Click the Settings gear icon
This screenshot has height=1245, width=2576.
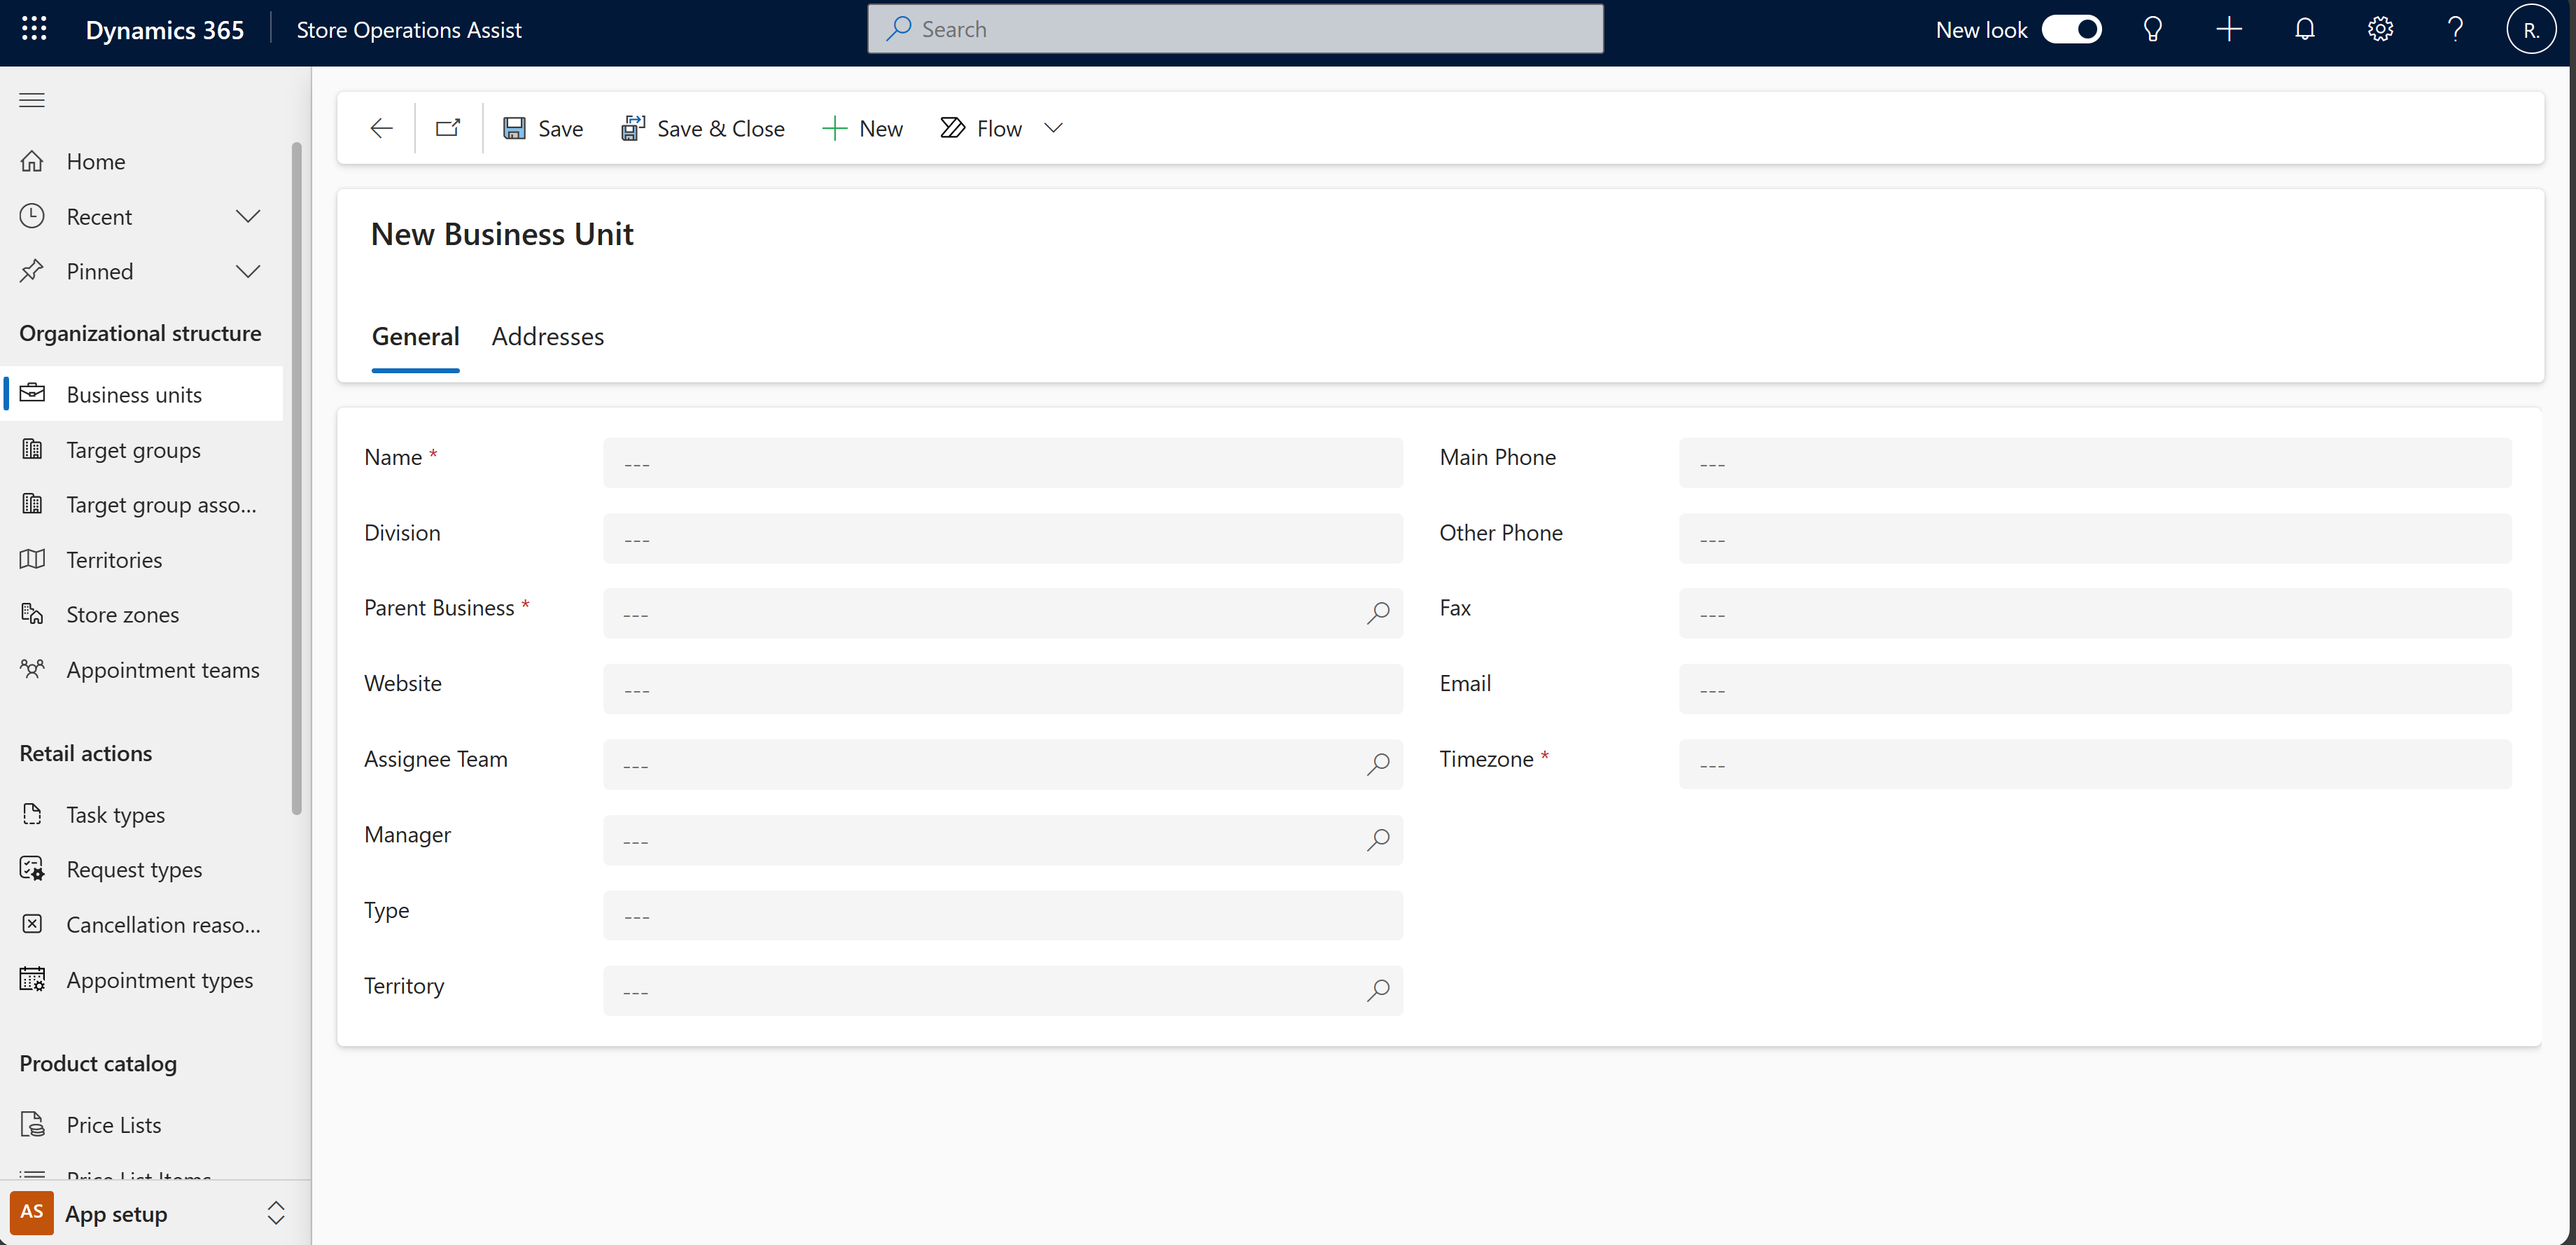tap(2377, 29)
